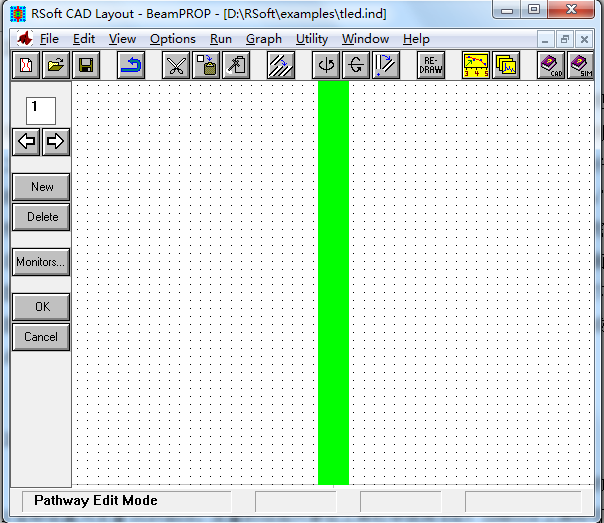Click the diagonal stripes pattern toolbar icon
This screenshot has height=523, width=604.
coord(281,65)
